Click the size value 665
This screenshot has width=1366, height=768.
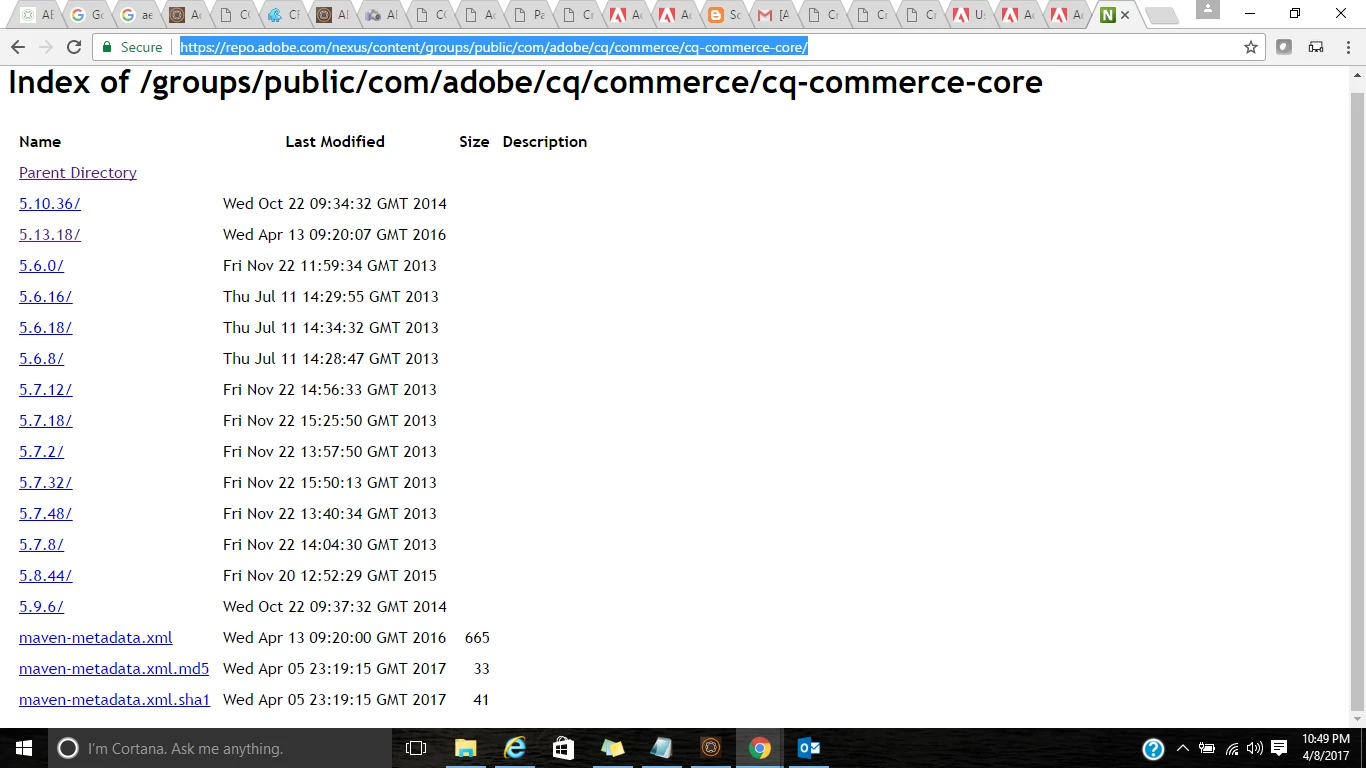[x=477, y=638]
